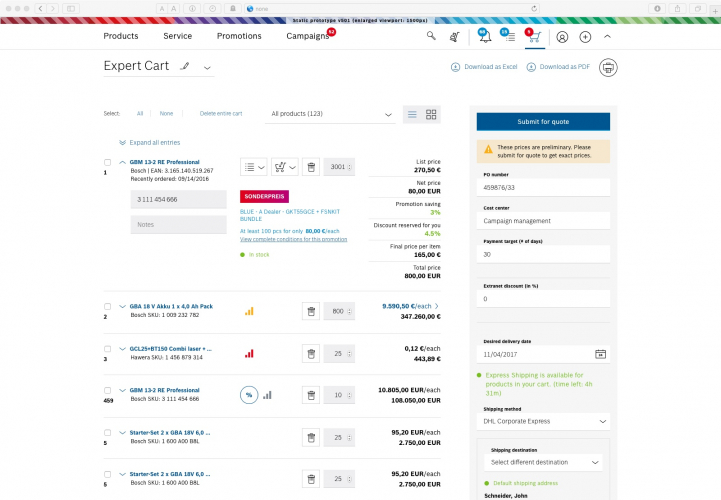721x500 pixels.
Task: Open the user account profile icon
Action: point(562,37)
